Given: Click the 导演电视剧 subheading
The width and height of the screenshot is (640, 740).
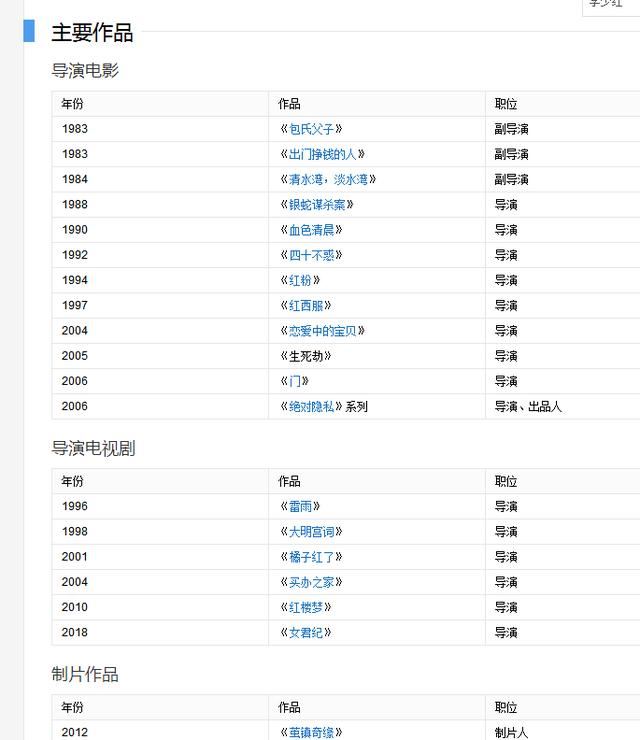Looking at the screenshot, I should point(93,448).
